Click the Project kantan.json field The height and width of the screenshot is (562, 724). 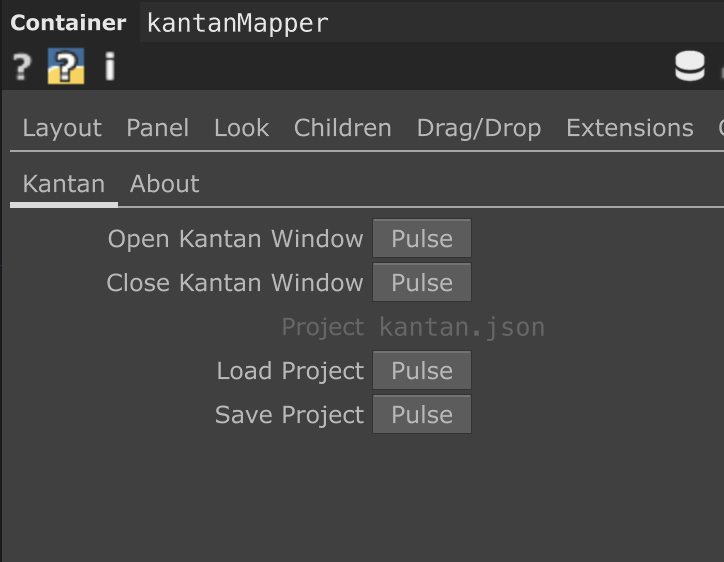(x=461, y=327)
